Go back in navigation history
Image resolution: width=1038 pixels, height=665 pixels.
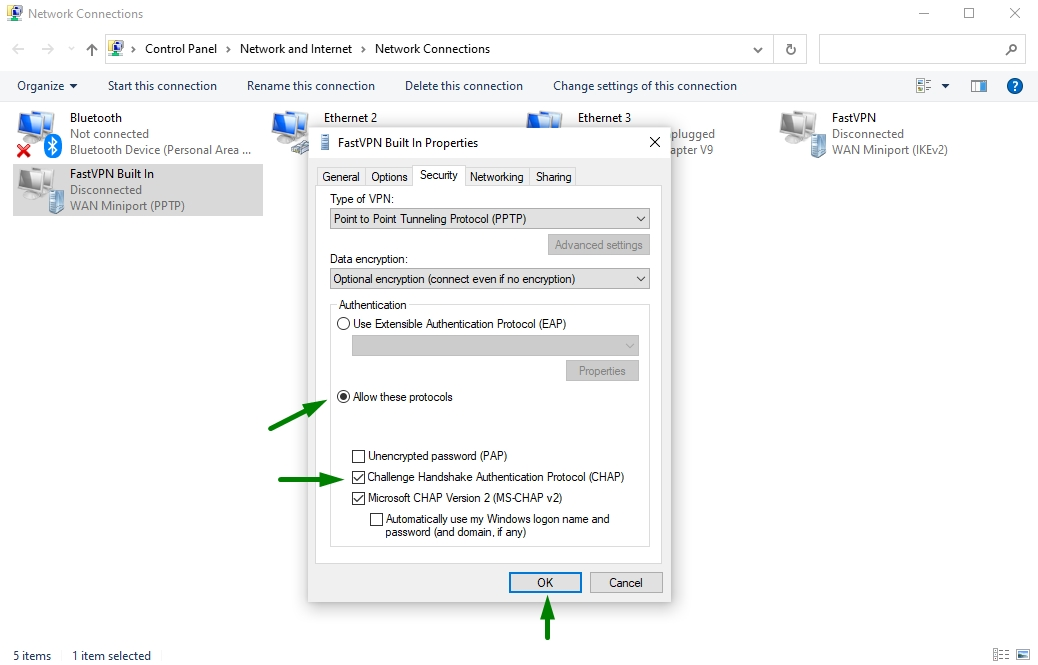19,49
